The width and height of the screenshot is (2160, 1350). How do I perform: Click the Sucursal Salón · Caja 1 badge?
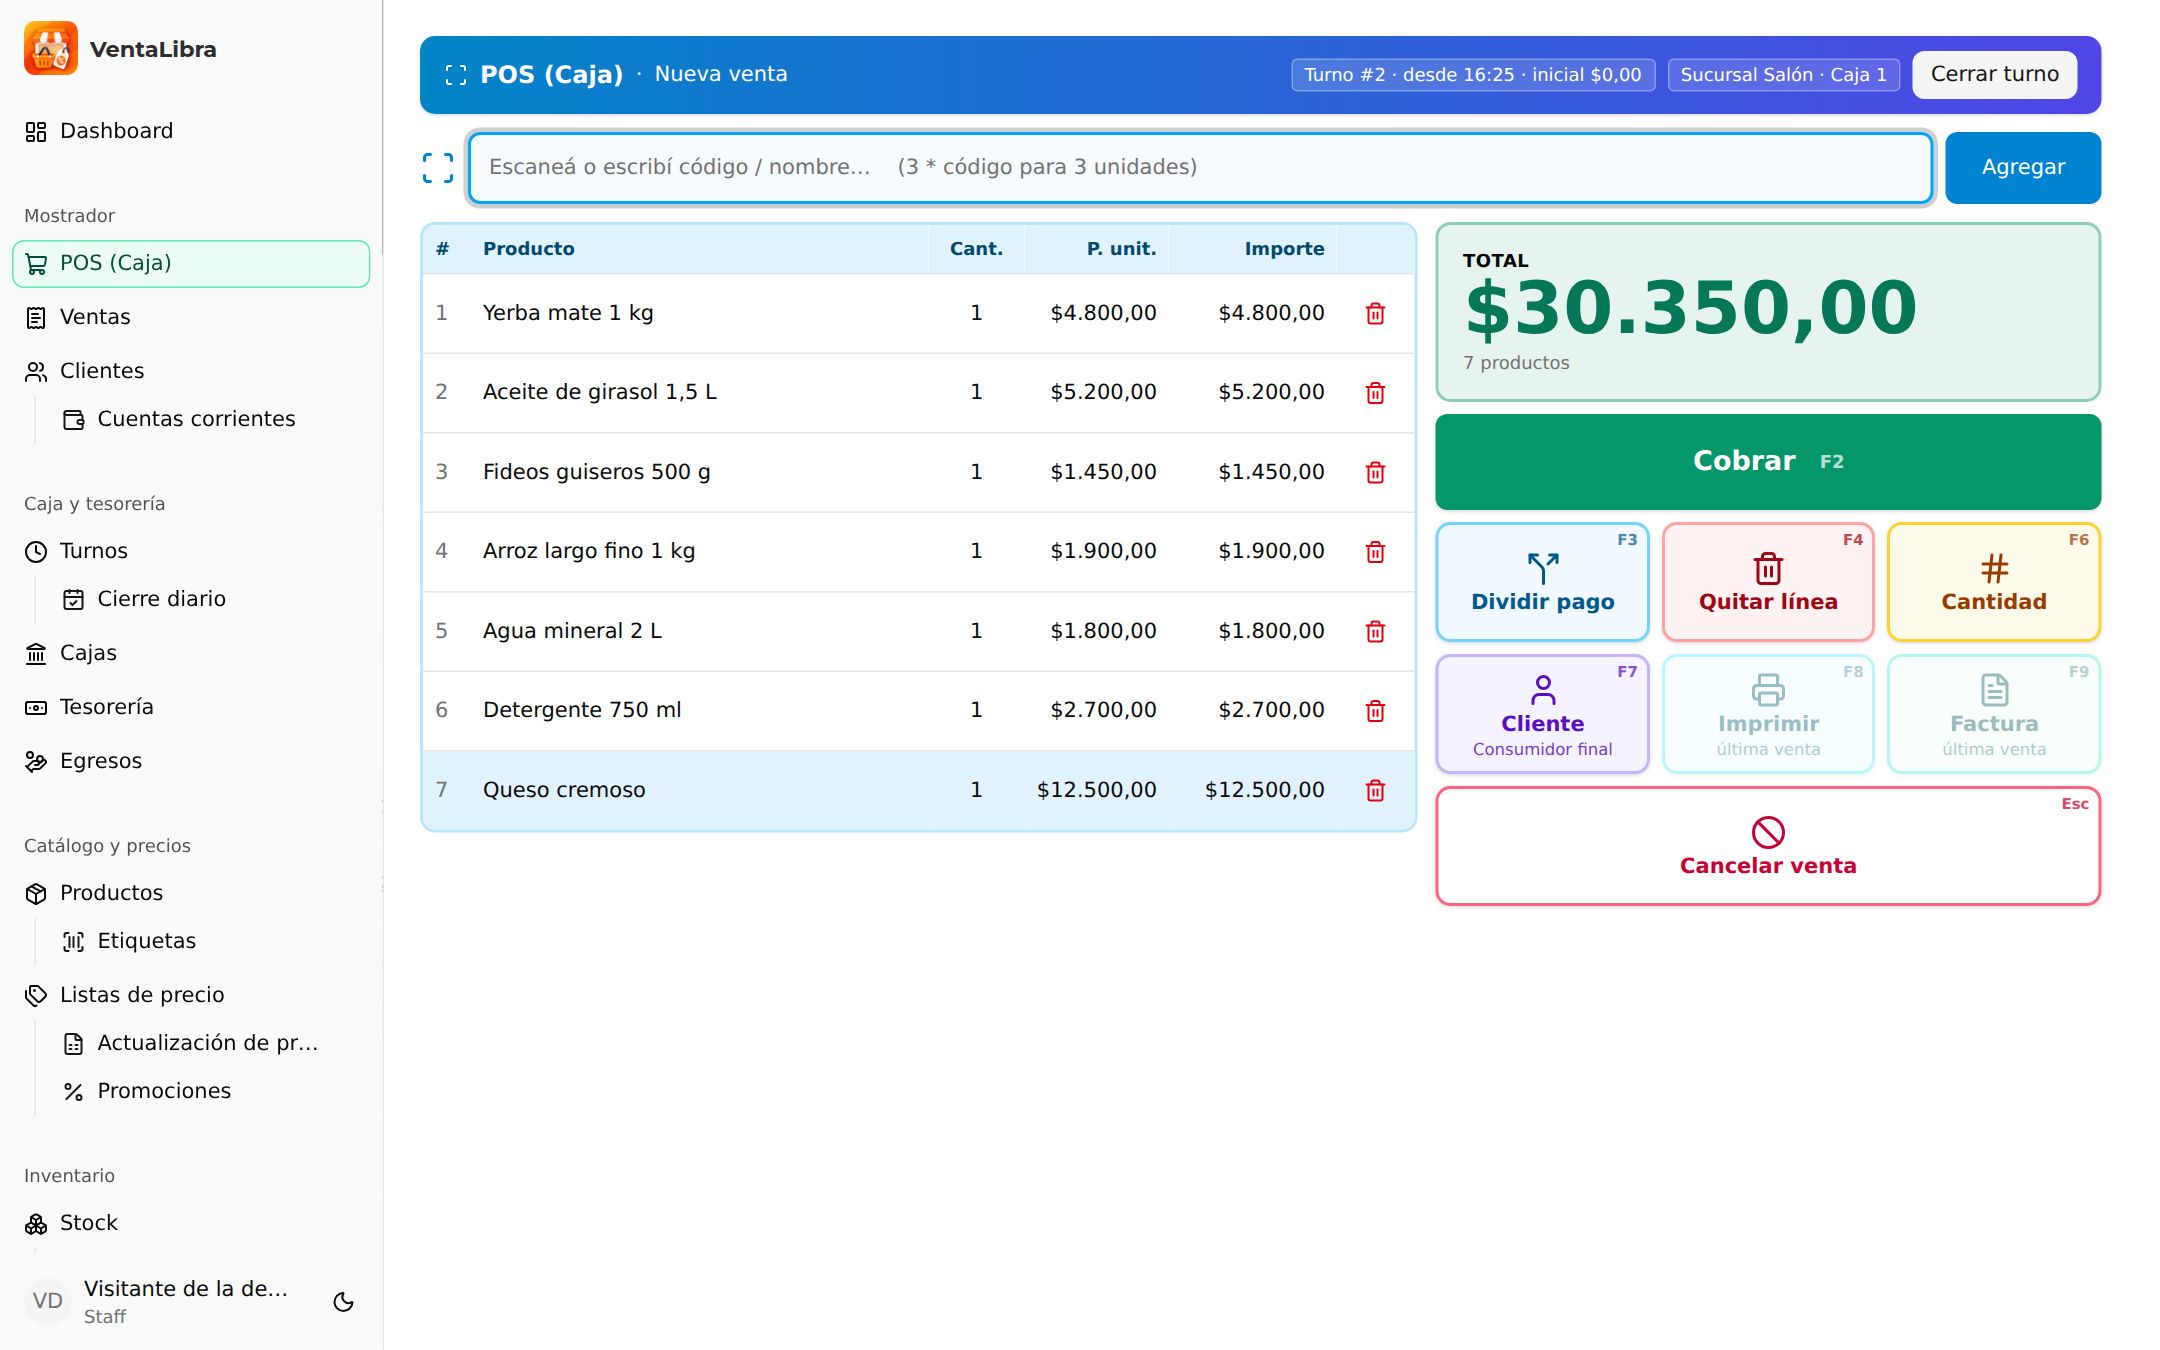[1783, 75]
